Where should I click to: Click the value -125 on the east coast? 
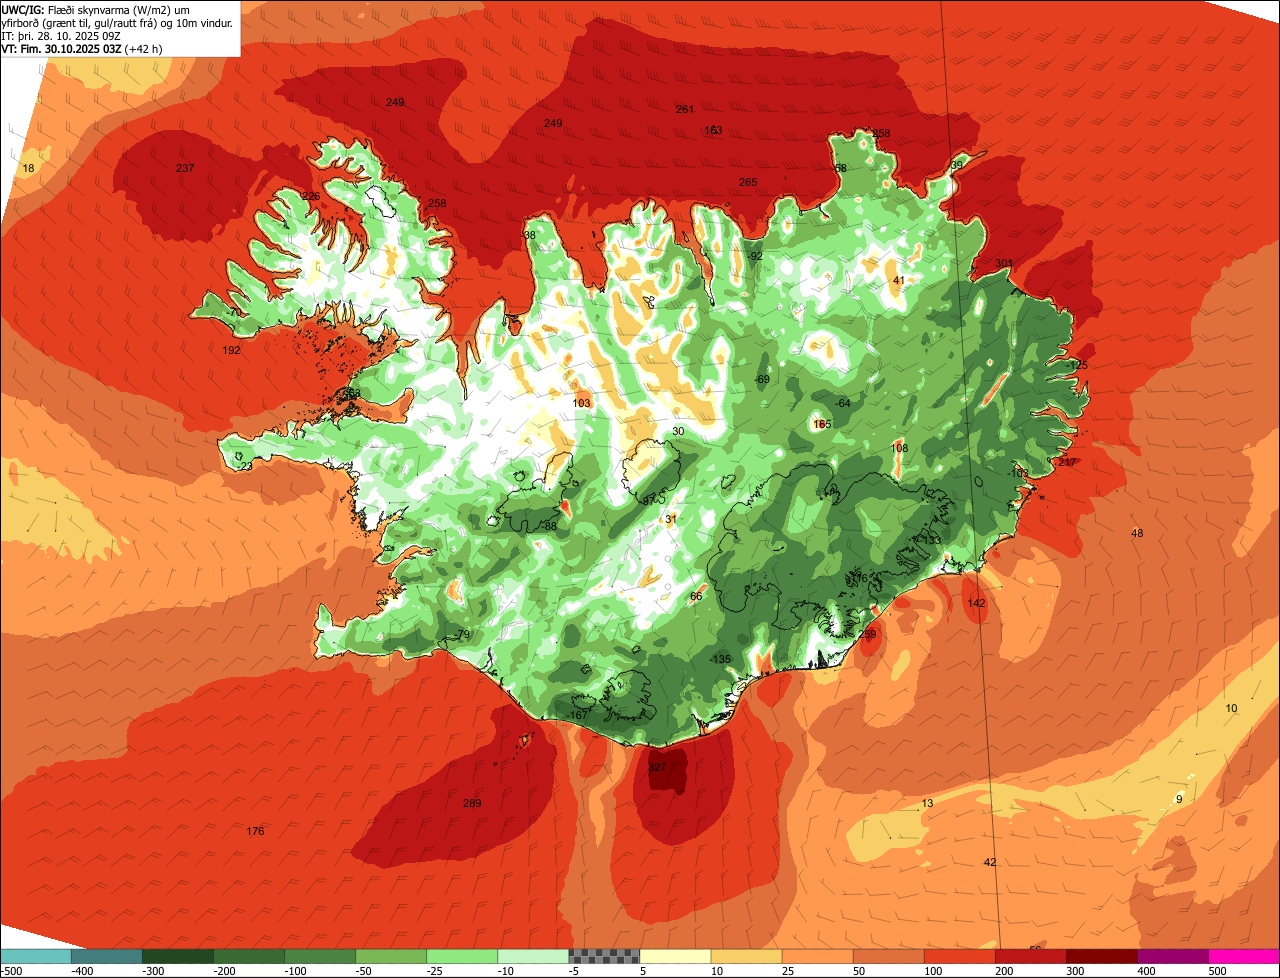coord(1076,366)
